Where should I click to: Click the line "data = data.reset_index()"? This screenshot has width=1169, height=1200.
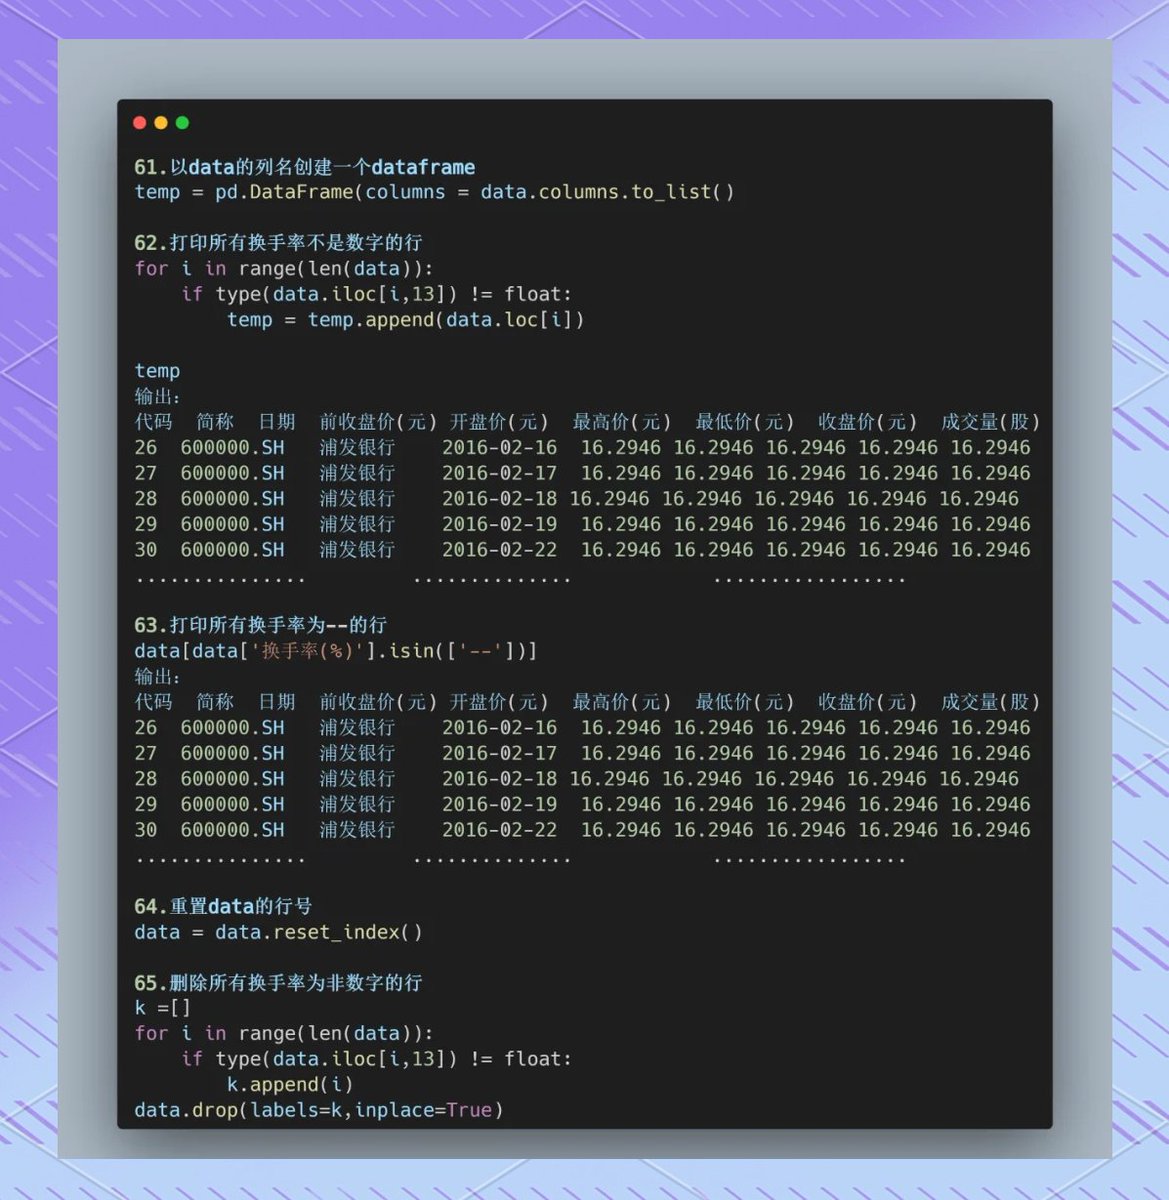(x=279, y=932)
